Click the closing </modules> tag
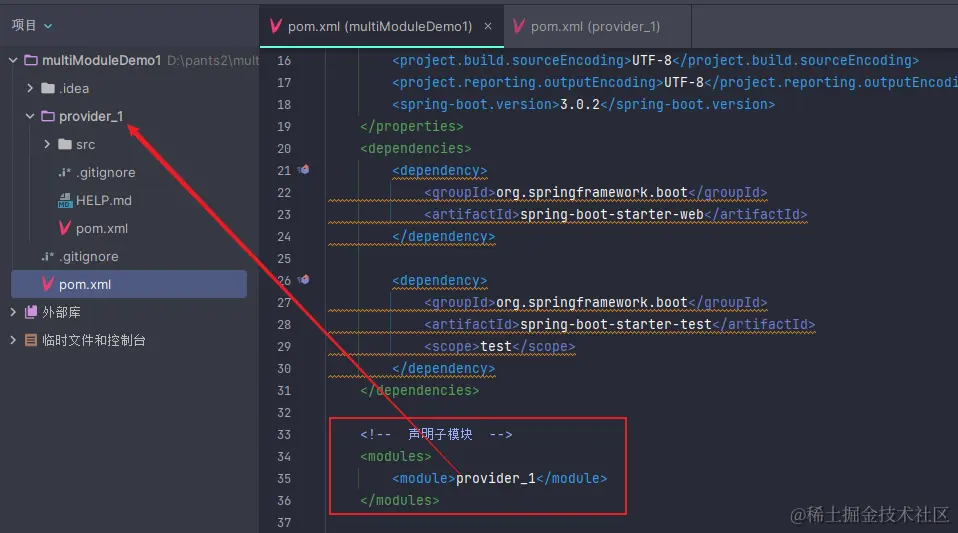The image size is (958, 533). click(x=400, y=501)
